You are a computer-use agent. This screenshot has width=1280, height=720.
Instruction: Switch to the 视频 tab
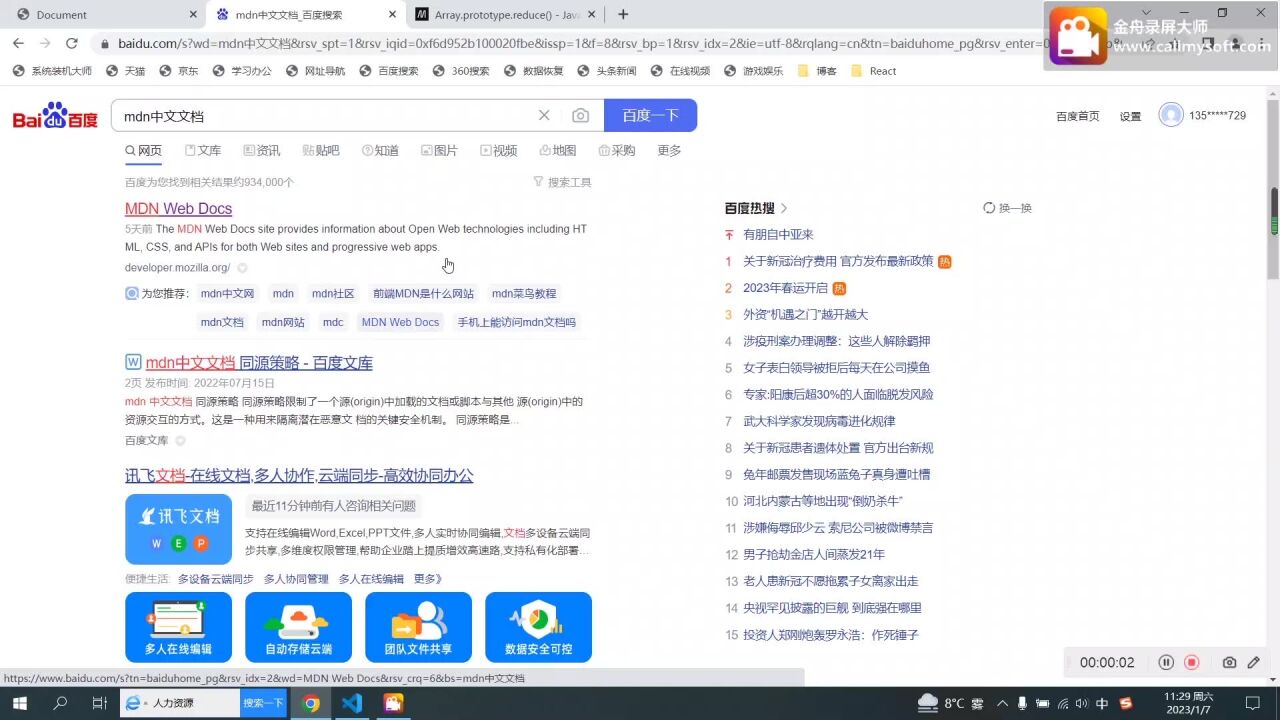(499, 151)
